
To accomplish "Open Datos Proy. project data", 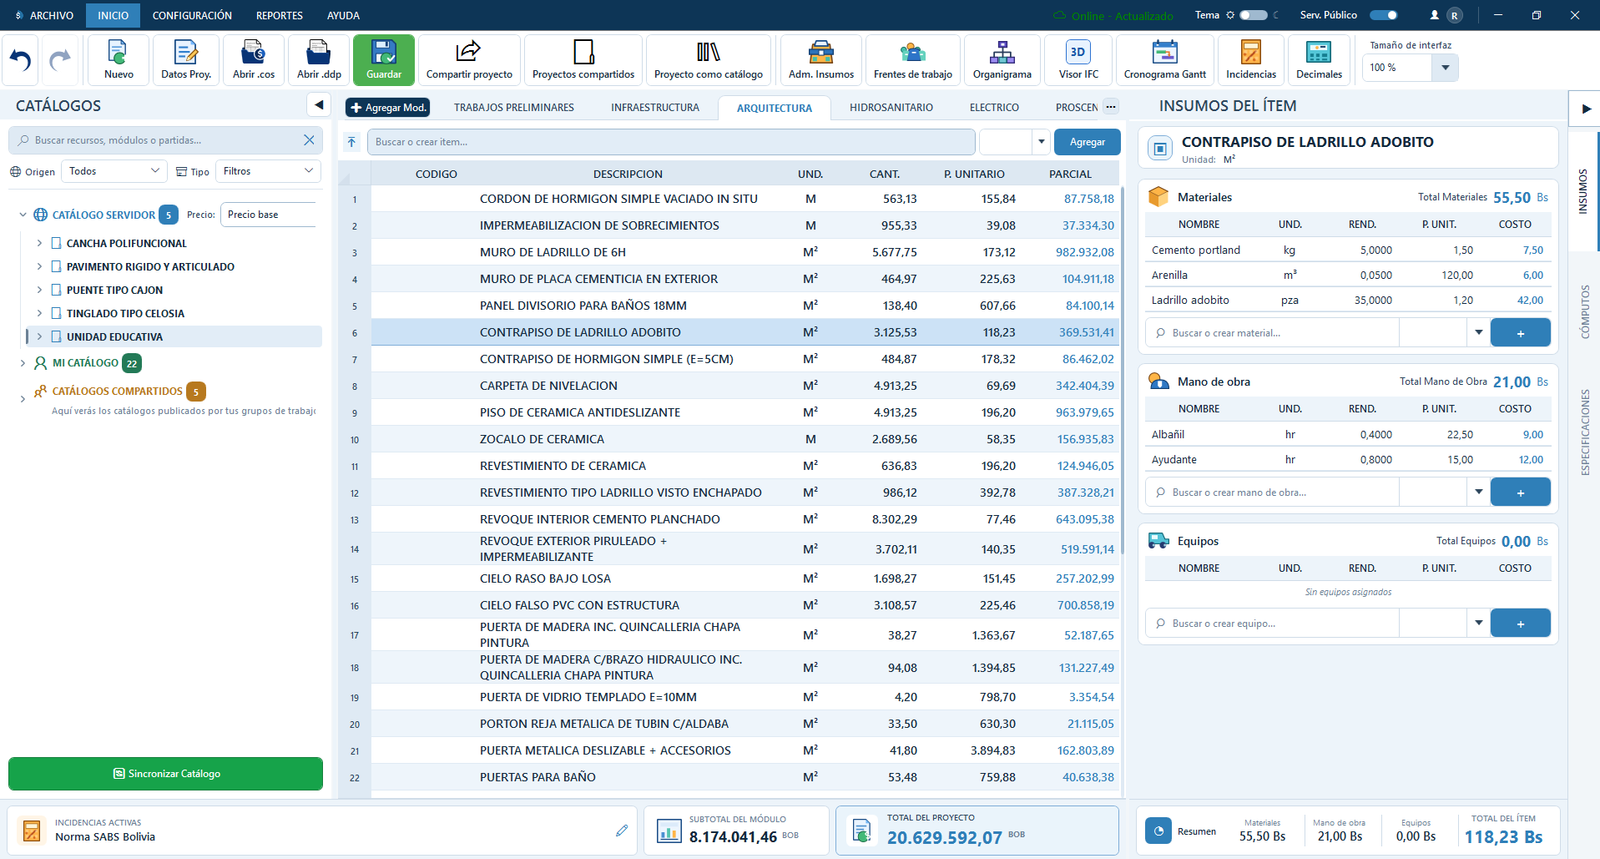I will tap(186, 60).
